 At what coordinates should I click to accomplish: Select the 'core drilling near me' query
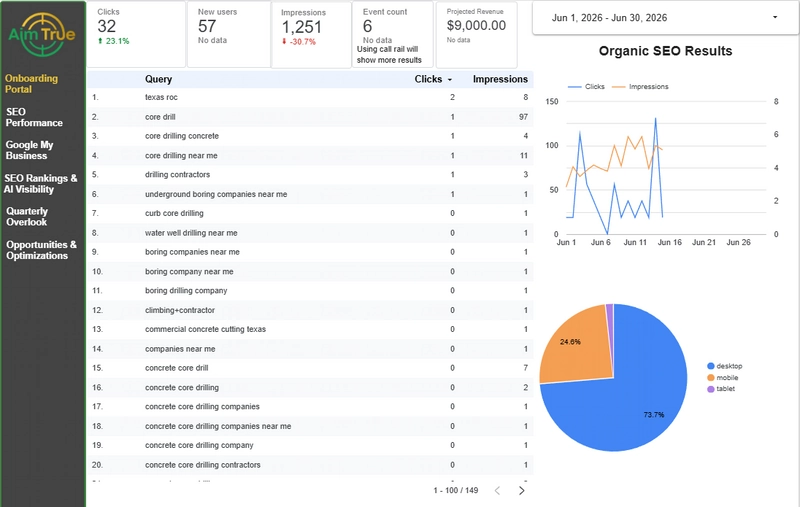click(x=181, y=156)
